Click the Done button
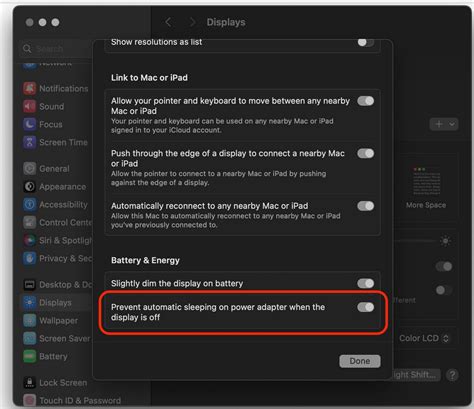The image size is (474, 409). click(x=360, y=361)
